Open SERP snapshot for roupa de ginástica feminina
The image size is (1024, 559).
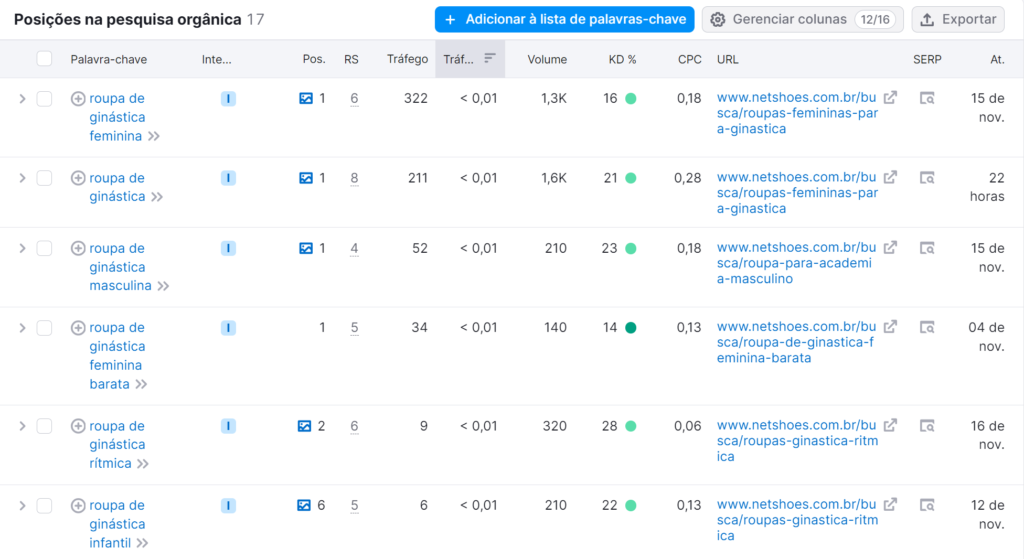pyautogui.click(x=927, y=98)
